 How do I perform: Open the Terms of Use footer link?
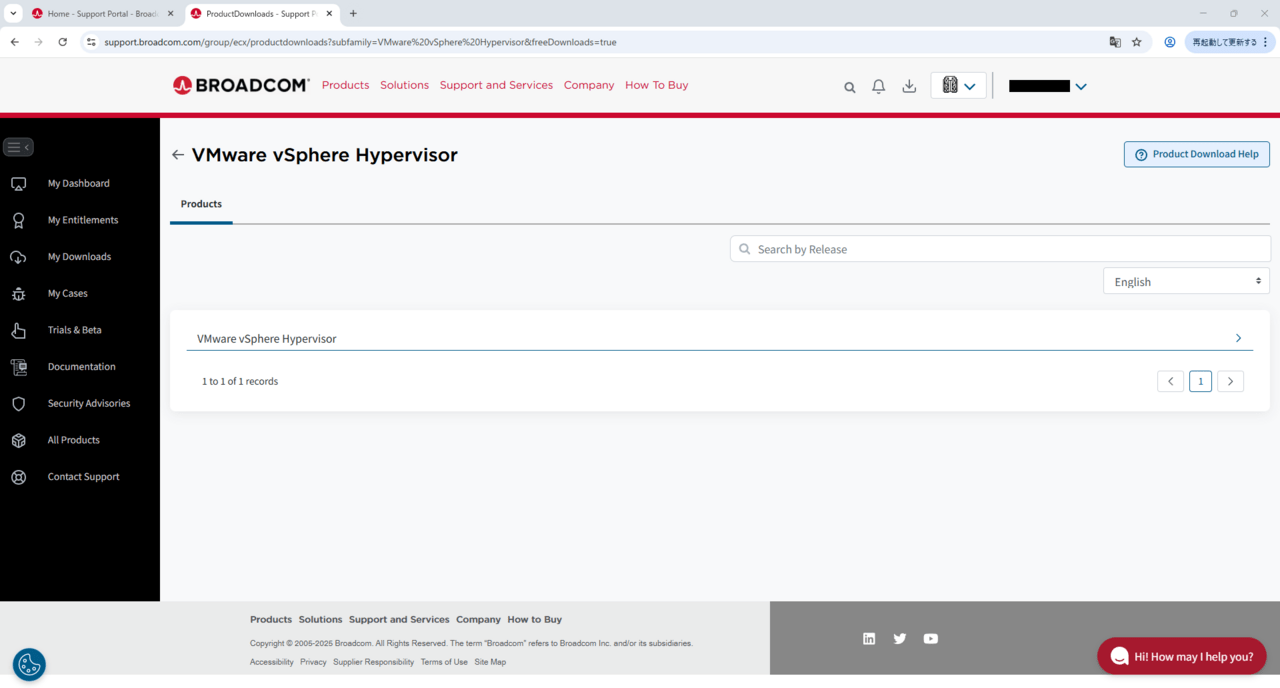(444, 662)
